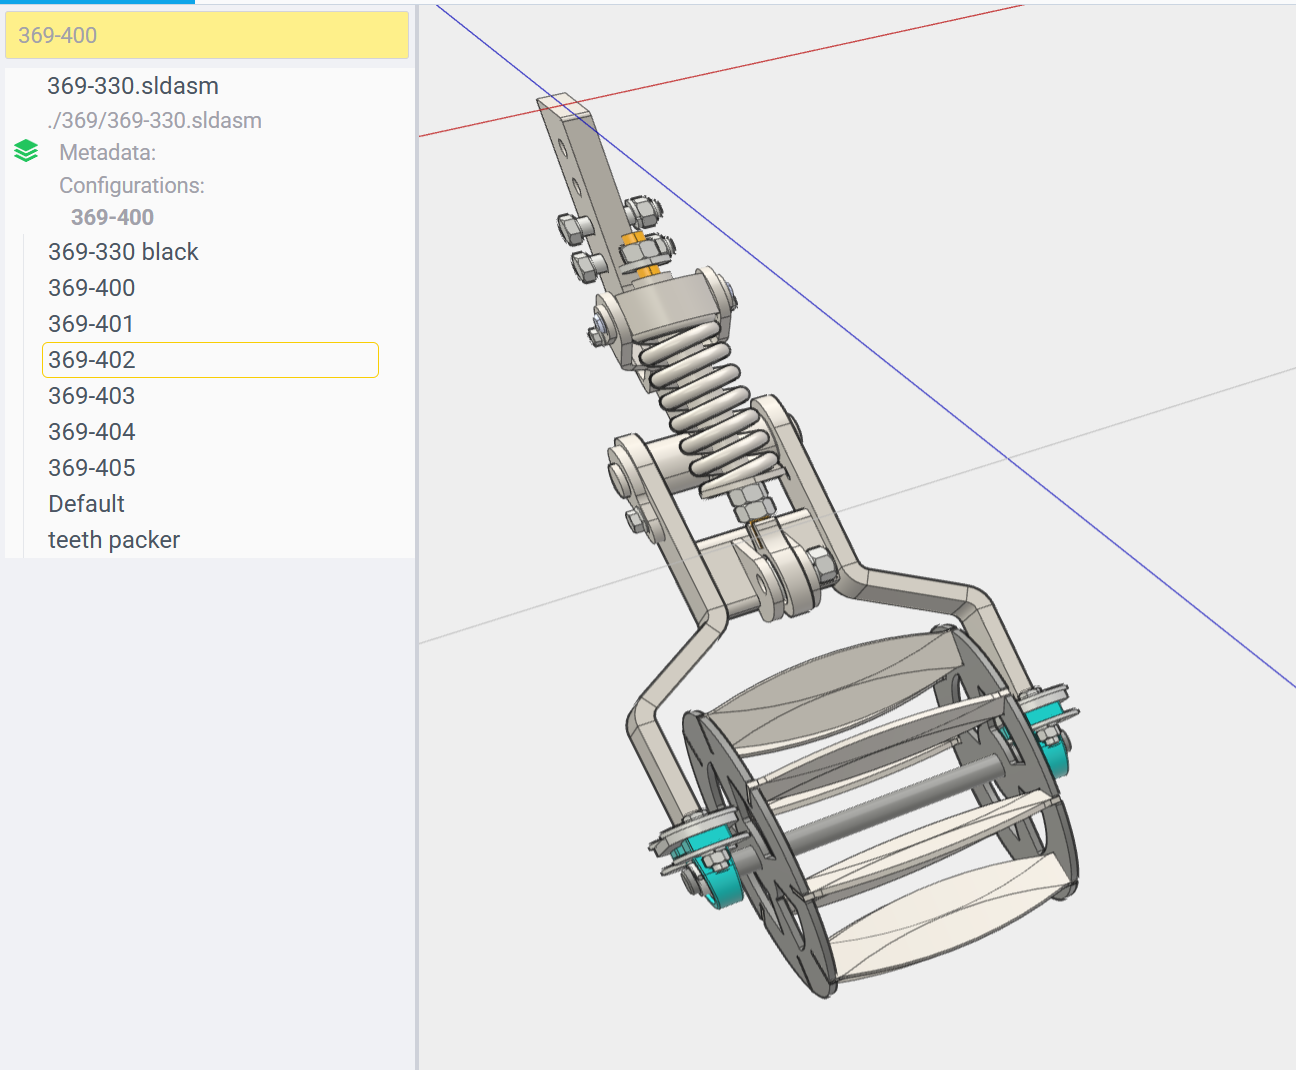This screenshot has height=1070, width=1296.
Task: Expand the Metadata: section label
Action: pos(107,153)
